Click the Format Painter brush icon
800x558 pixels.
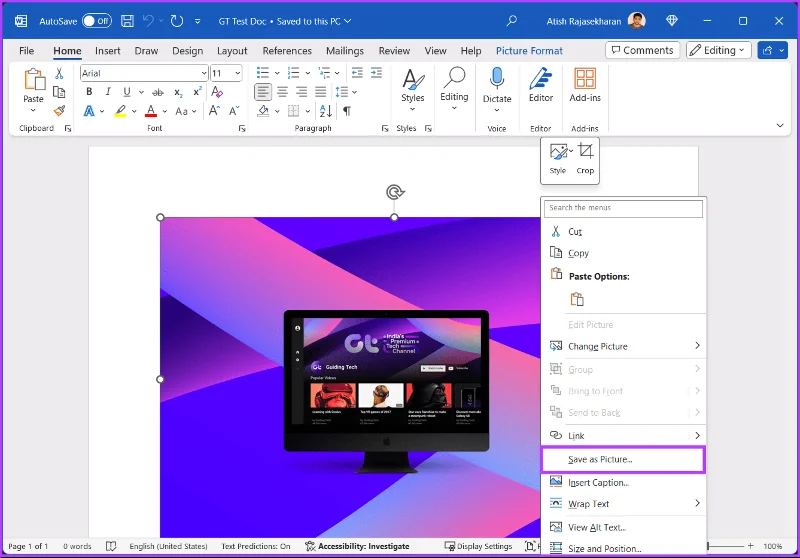(x=59, y=111)
